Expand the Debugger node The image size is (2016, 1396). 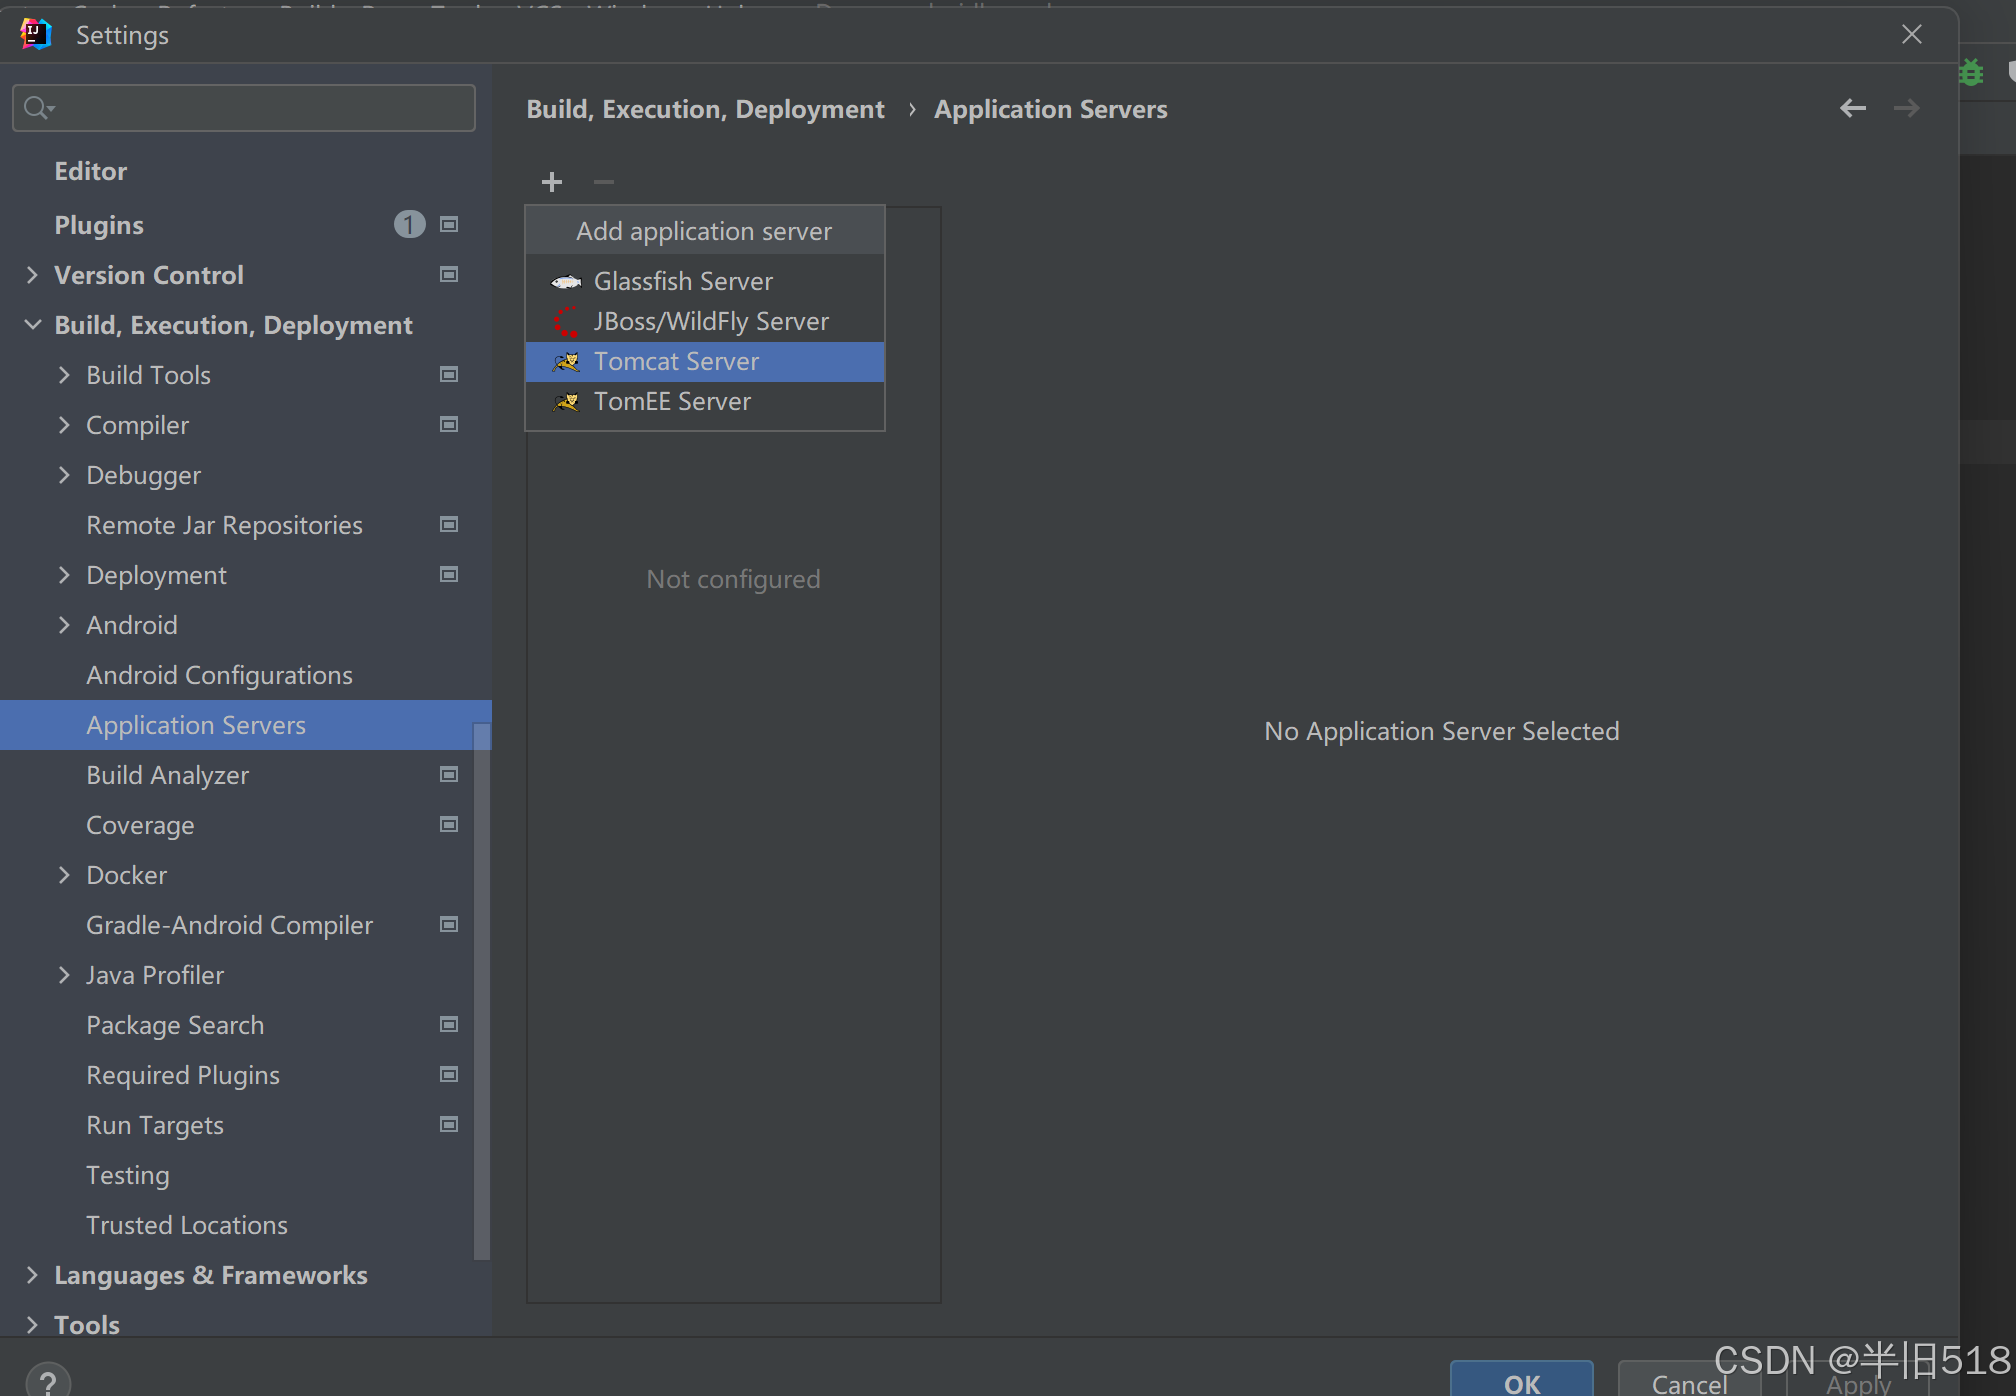(x=64, y=475)
